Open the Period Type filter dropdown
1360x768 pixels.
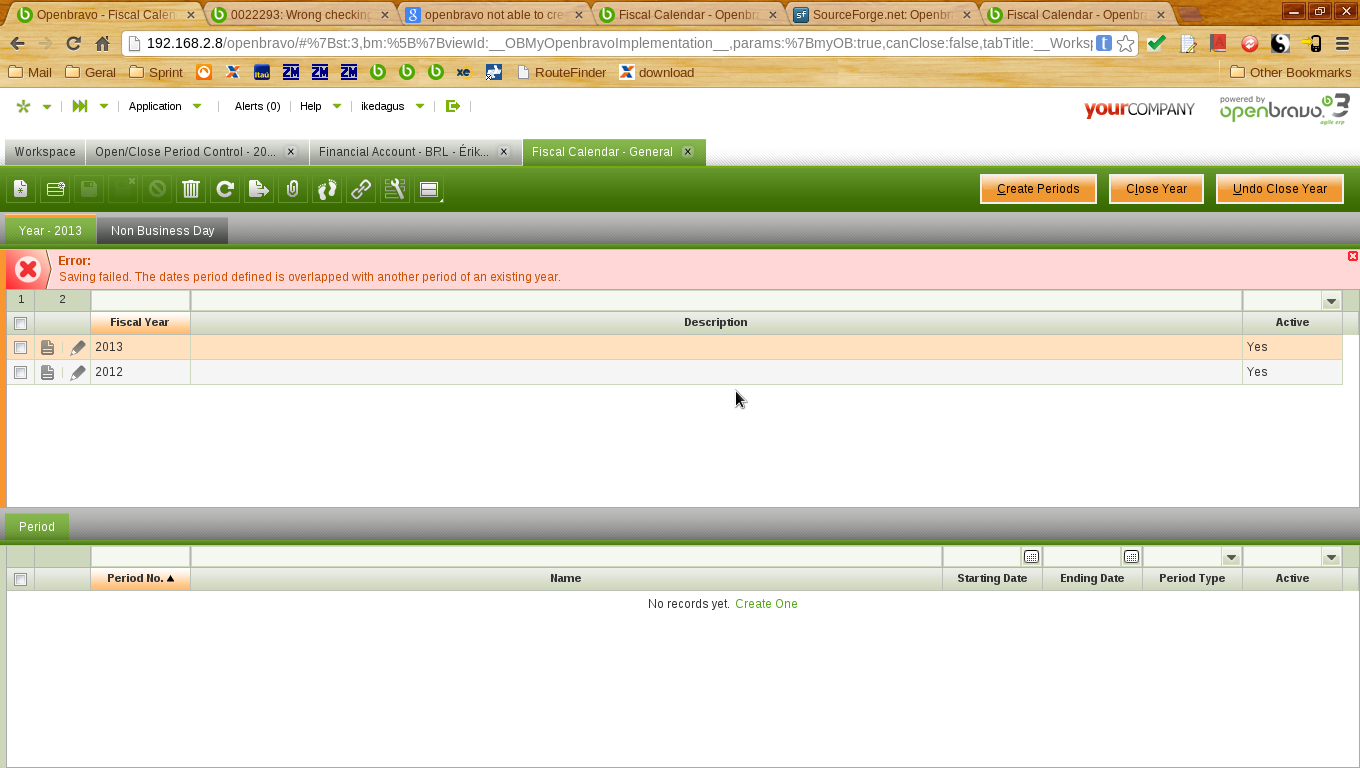pyautogui.click(x=1231, y=556)
